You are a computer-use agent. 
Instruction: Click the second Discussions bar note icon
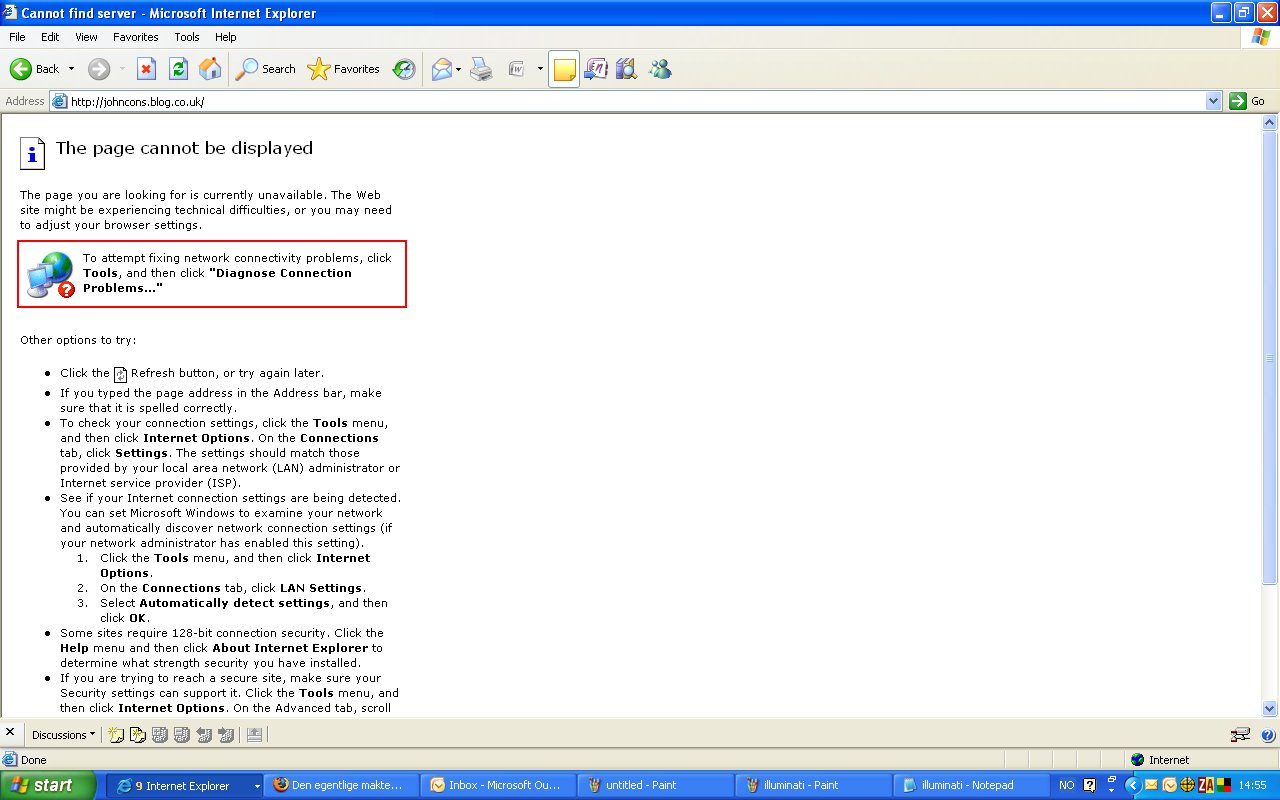tap(138, 735)
